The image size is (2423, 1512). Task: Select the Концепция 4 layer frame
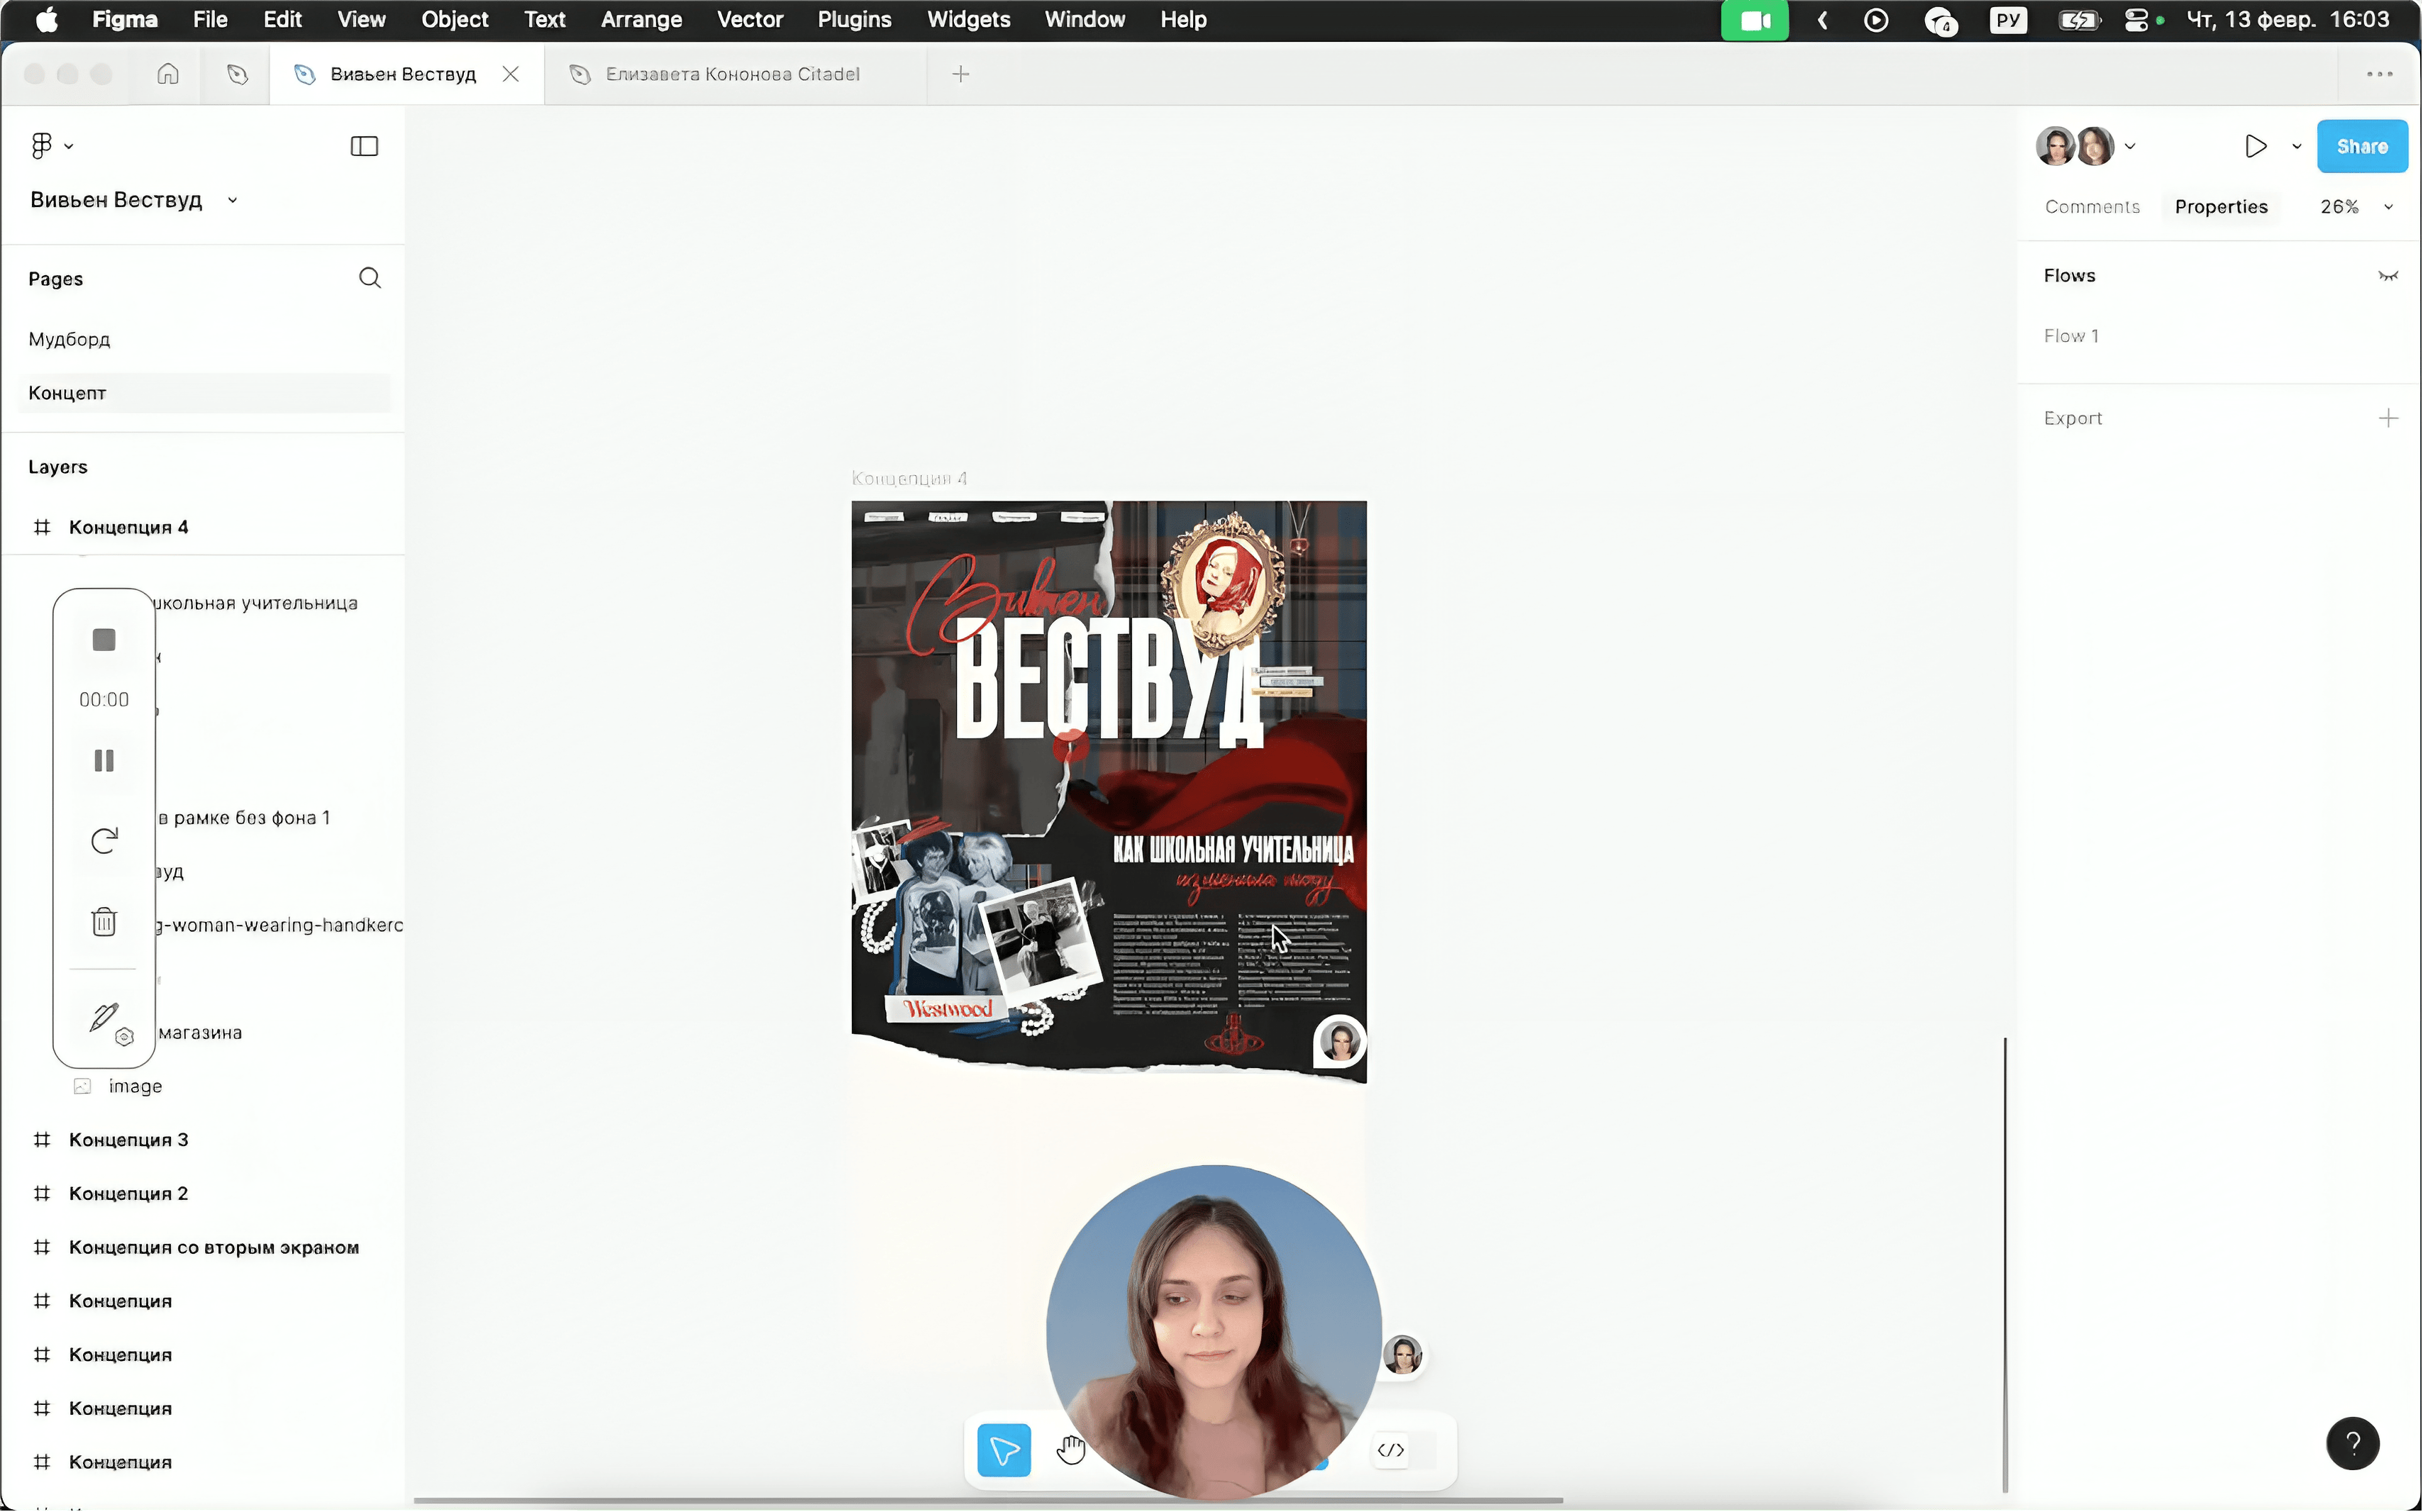click(x=128, y=527)
